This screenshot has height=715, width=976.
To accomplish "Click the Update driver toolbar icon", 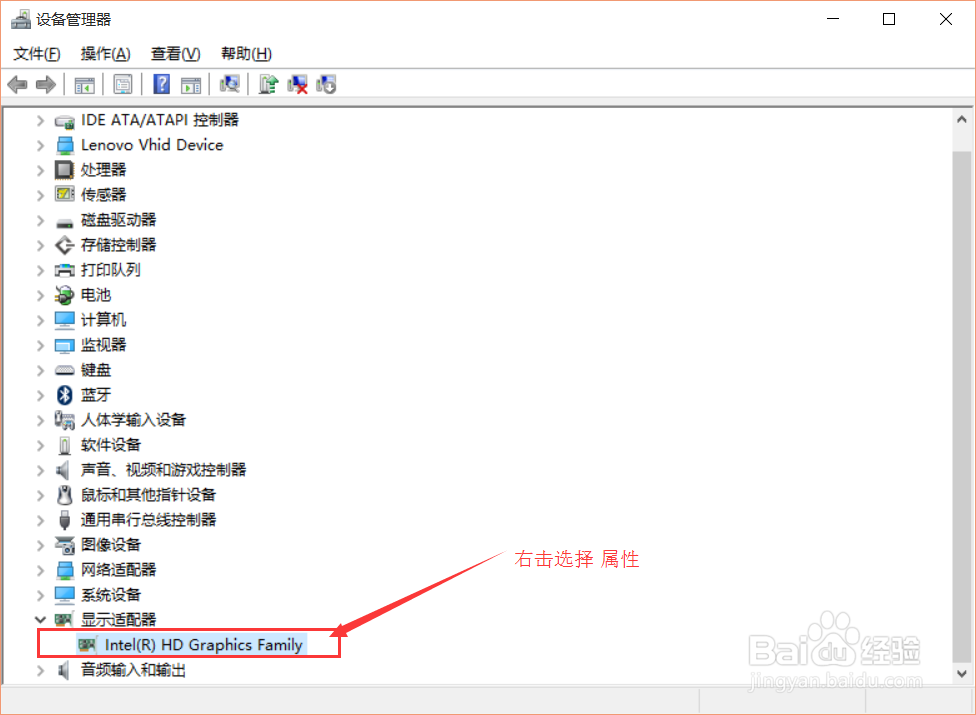I will coord(268,84).
